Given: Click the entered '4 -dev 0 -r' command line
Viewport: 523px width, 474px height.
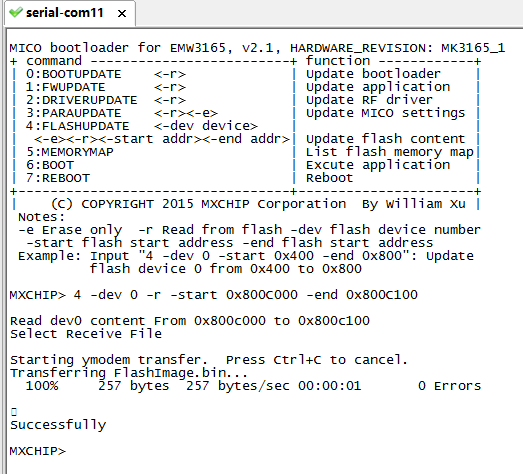Looking at the screenshot, I should (x=213, y=295).
